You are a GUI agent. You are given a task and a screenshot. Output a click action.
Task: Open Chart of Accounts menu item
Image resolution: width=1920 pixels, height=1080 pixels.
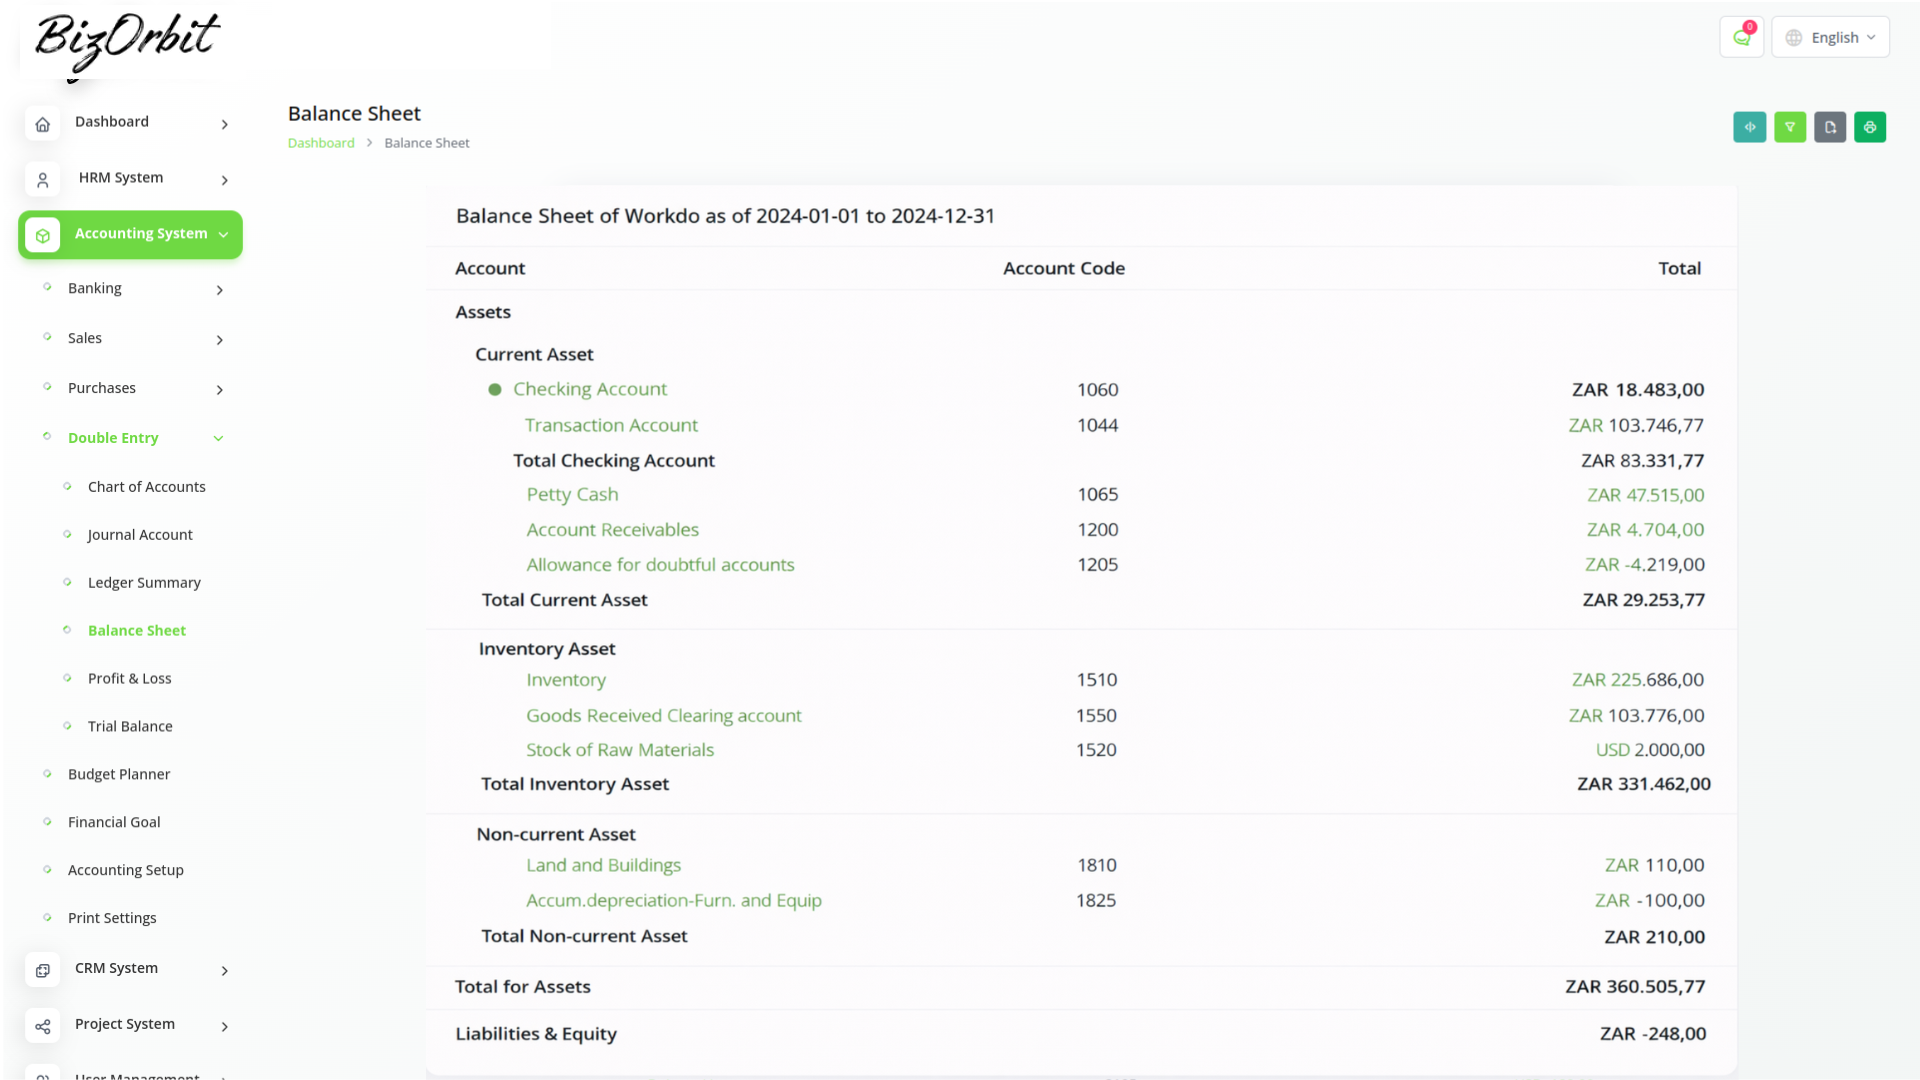(x=147, y=487)
